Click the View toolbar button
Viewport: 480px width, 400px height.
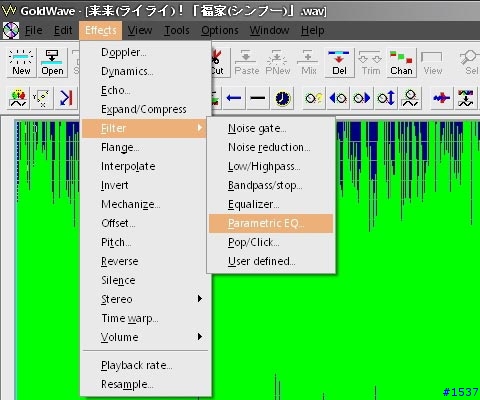click(433, 63)
